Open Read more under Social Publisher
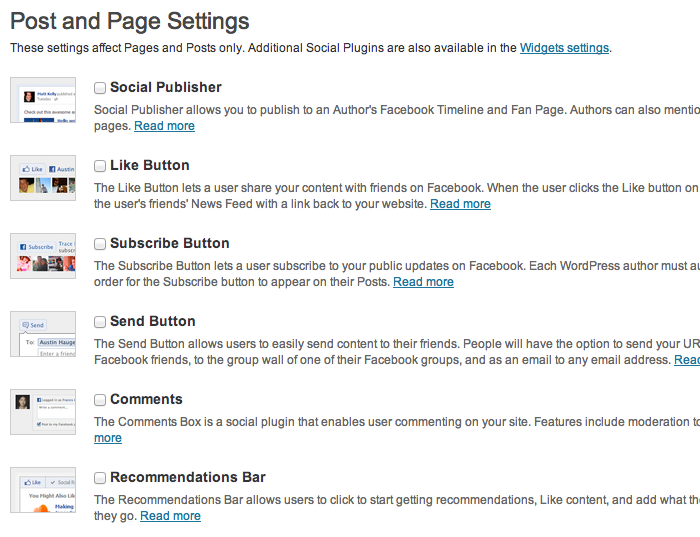This screenshot has width=700, height=537. pos(164,126)
